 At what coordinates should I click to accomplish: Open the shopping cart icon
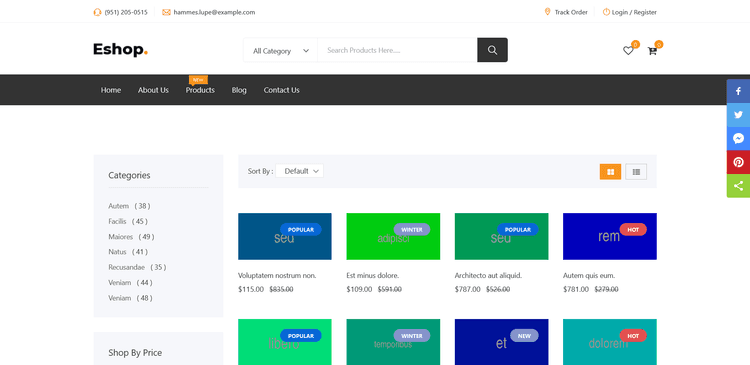click(x=652, y=51)
